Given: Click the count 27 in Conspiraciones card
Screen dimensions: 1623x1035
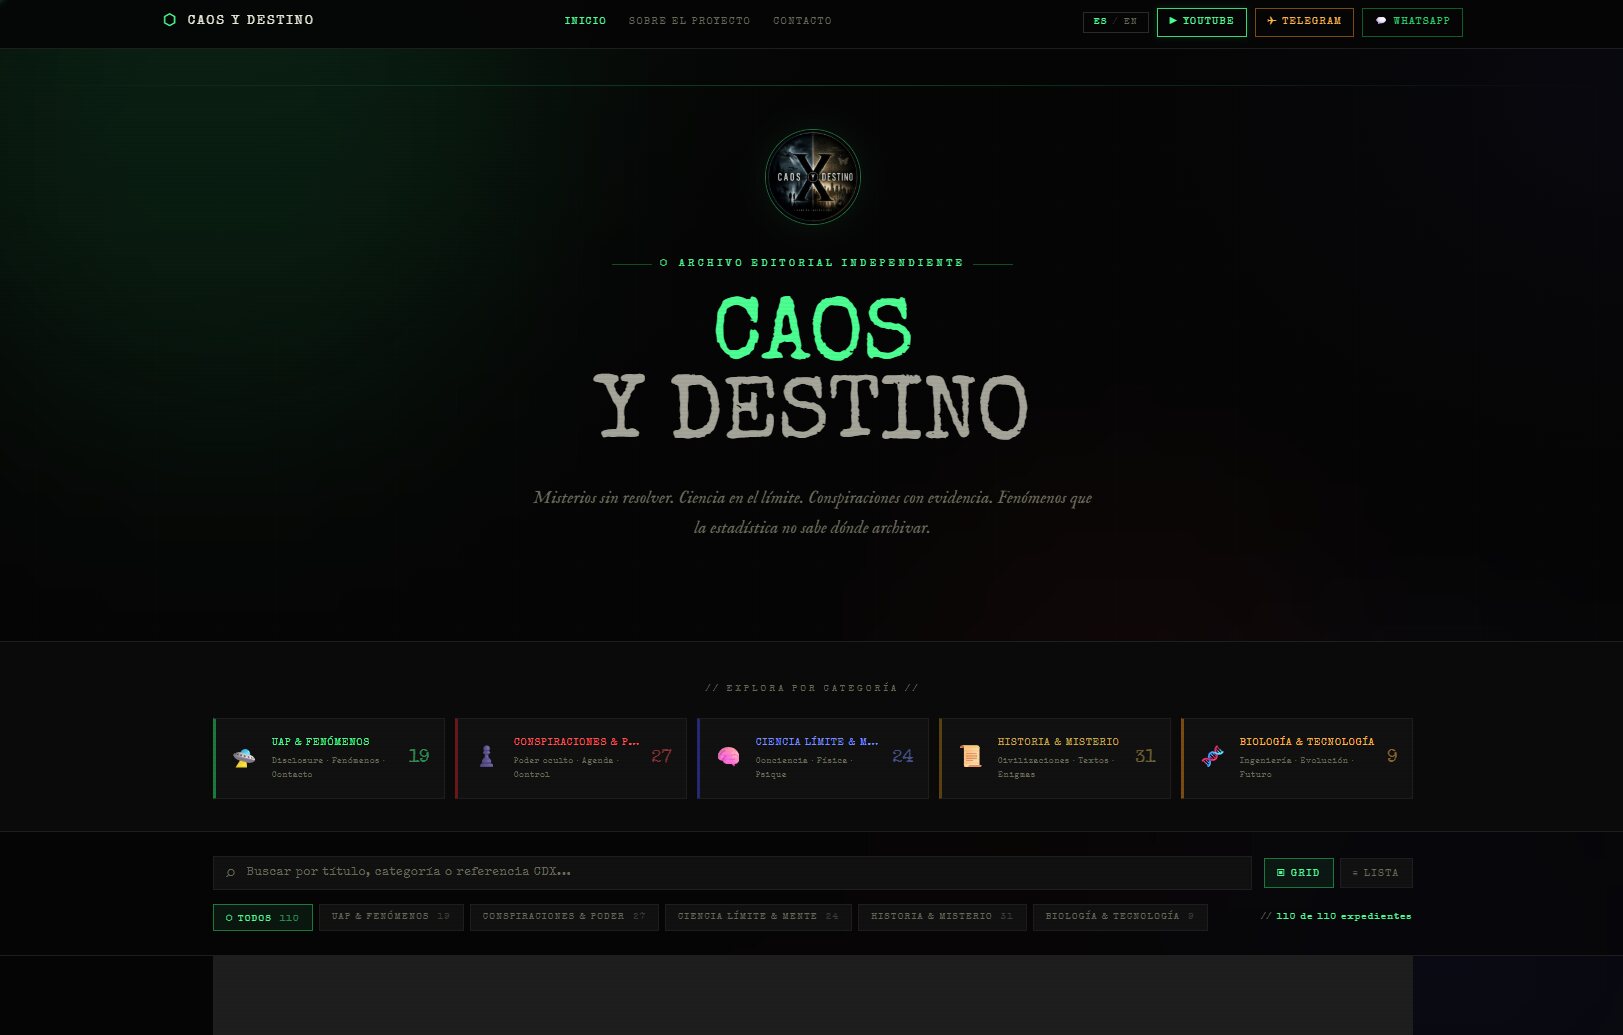Looking at the screenshot, I should (x=661, y=756).
